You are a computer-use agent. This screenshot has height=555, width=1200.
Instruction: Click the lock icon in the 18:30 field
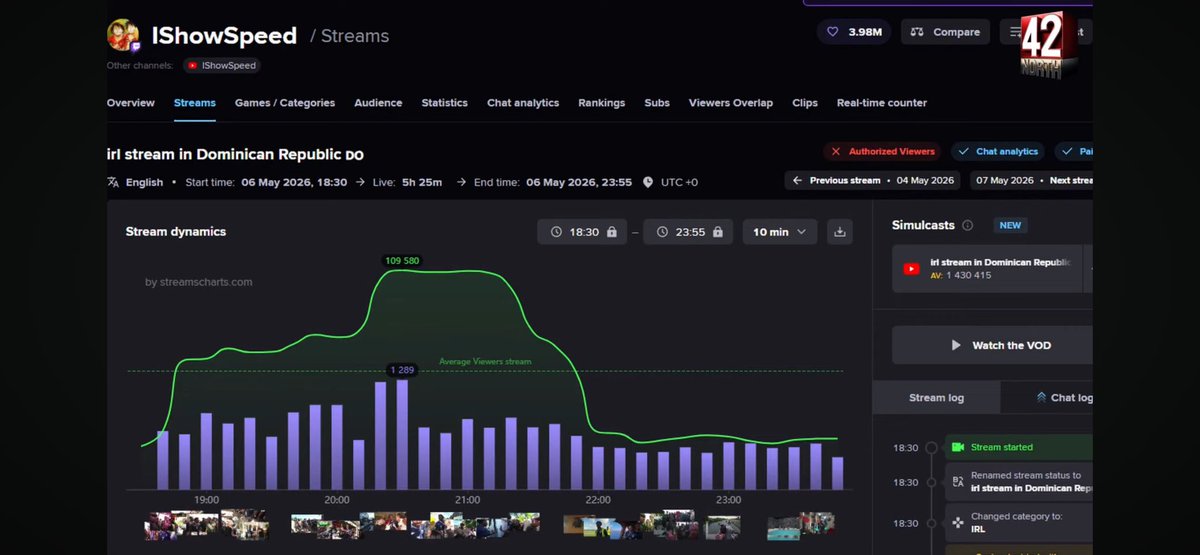point(612,232)
